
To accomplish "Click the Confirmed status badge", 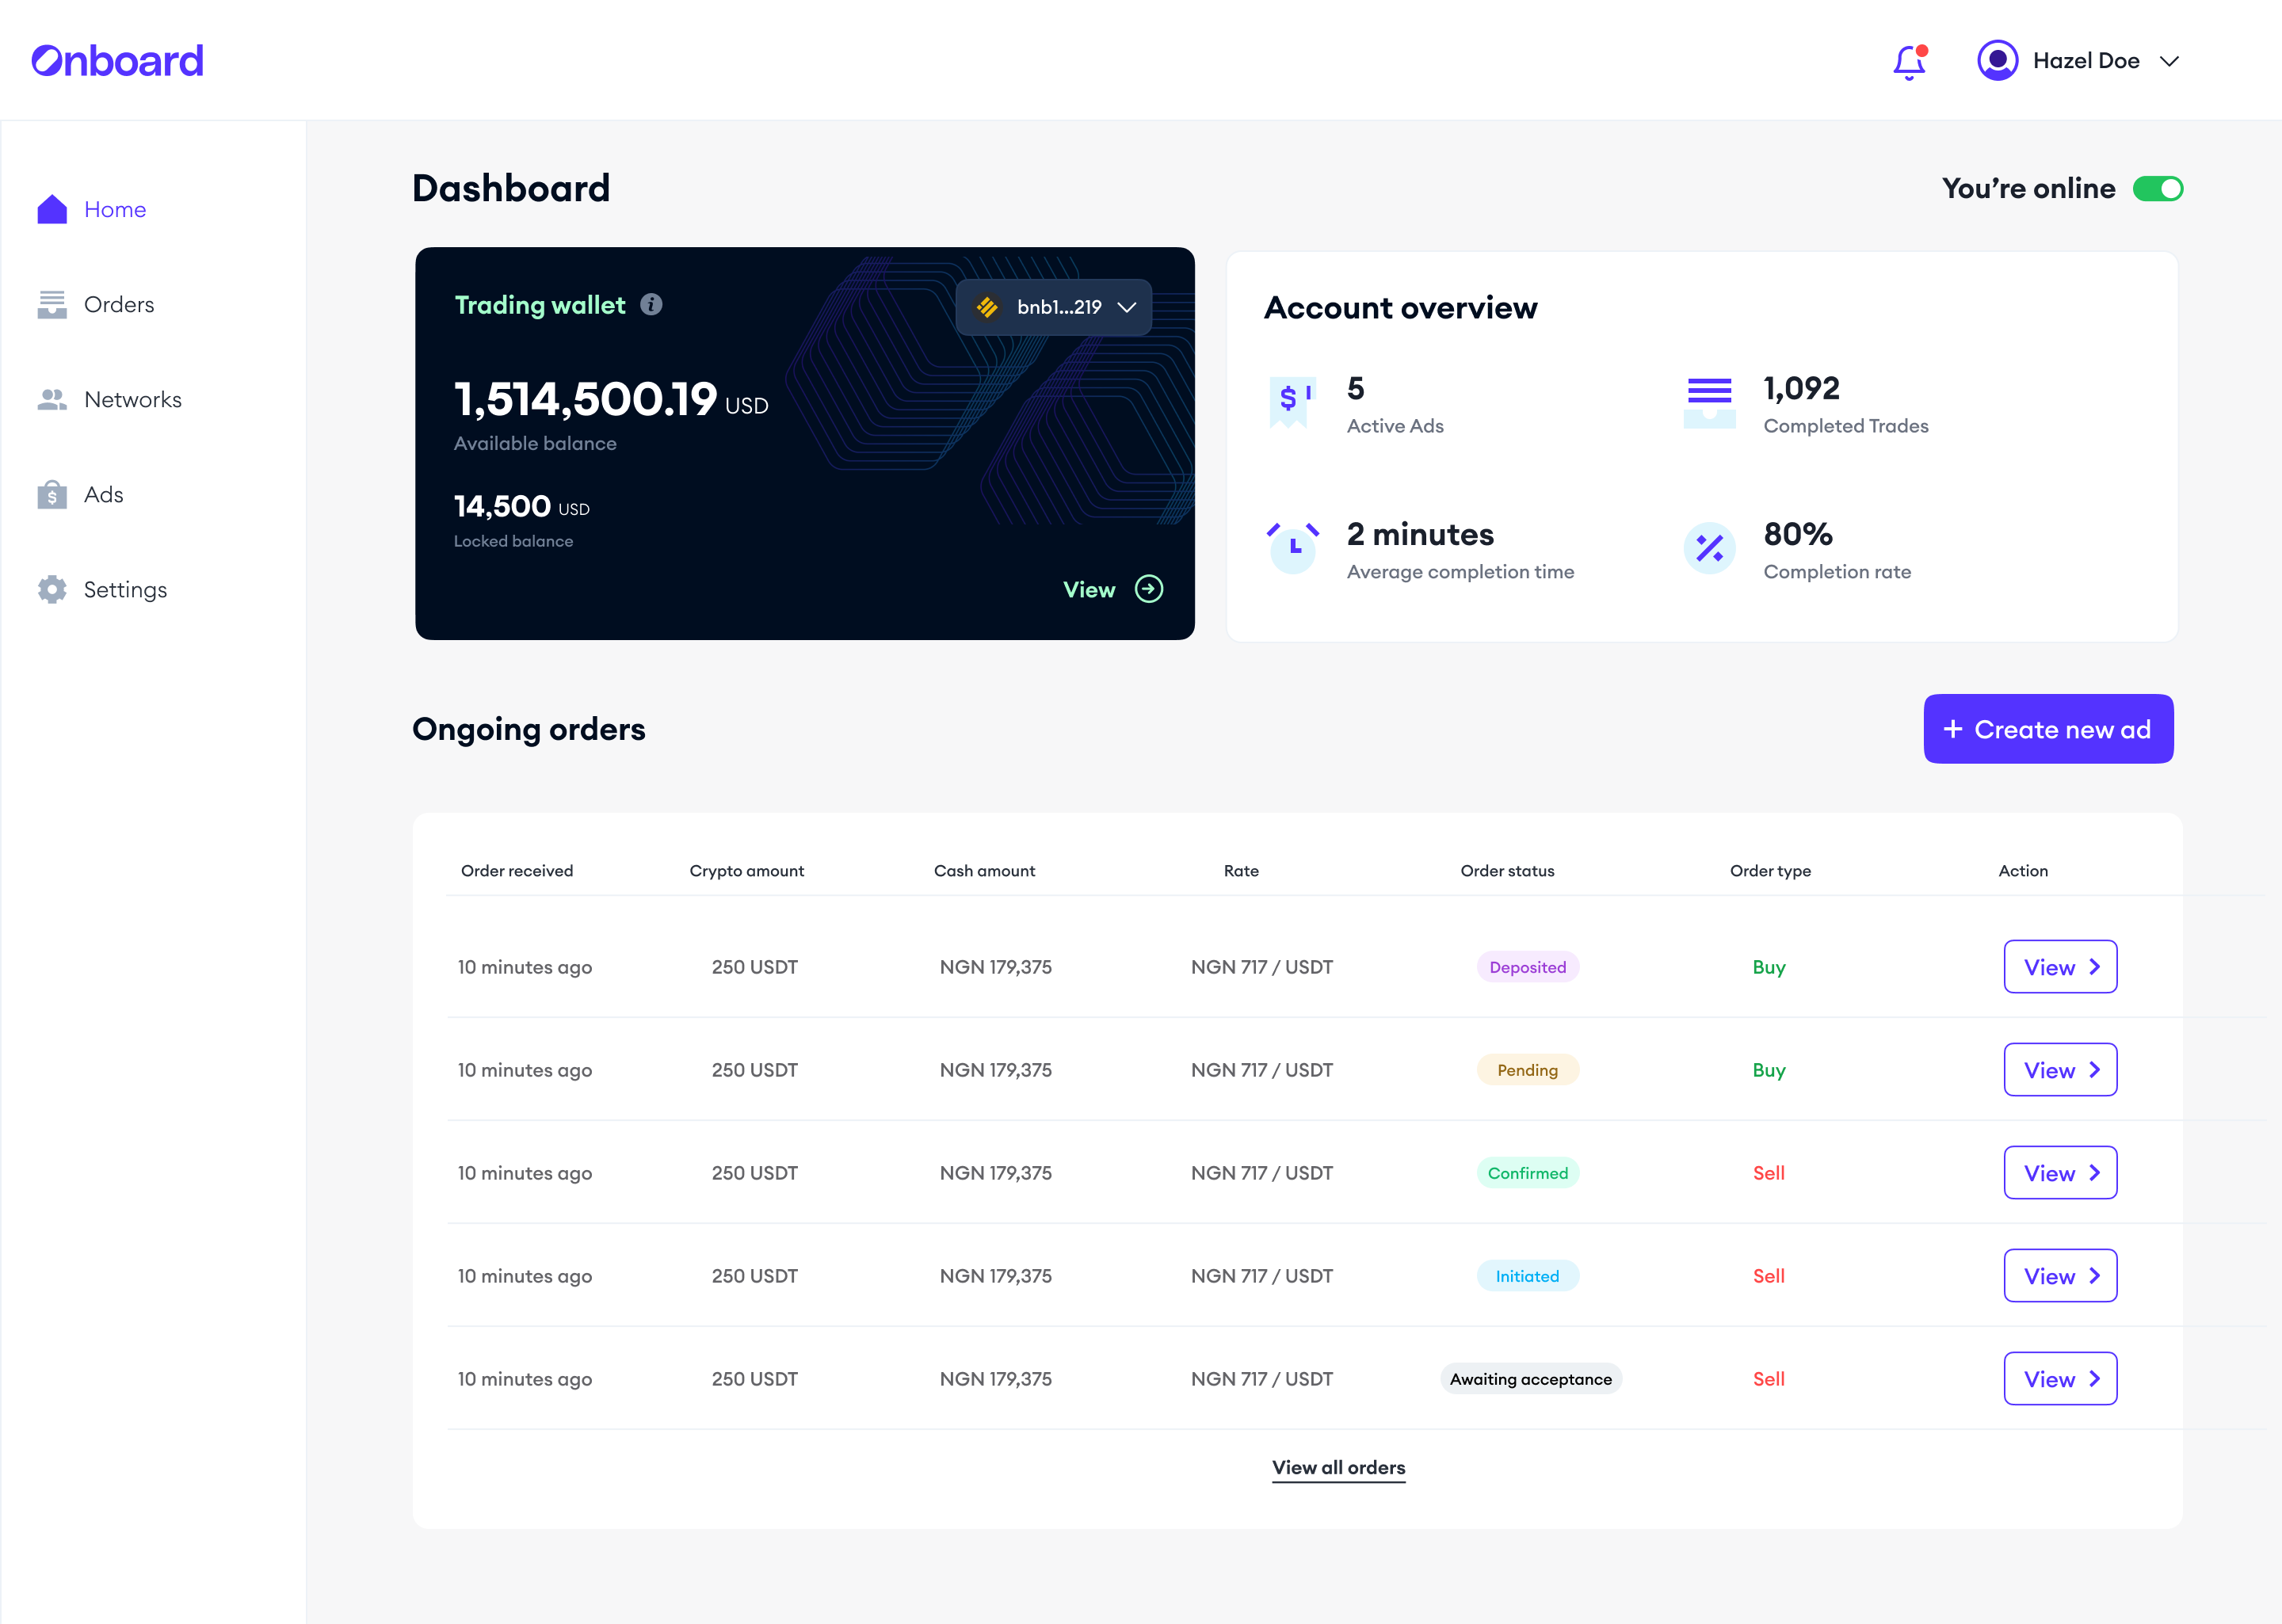I will click(1527, 1172).
